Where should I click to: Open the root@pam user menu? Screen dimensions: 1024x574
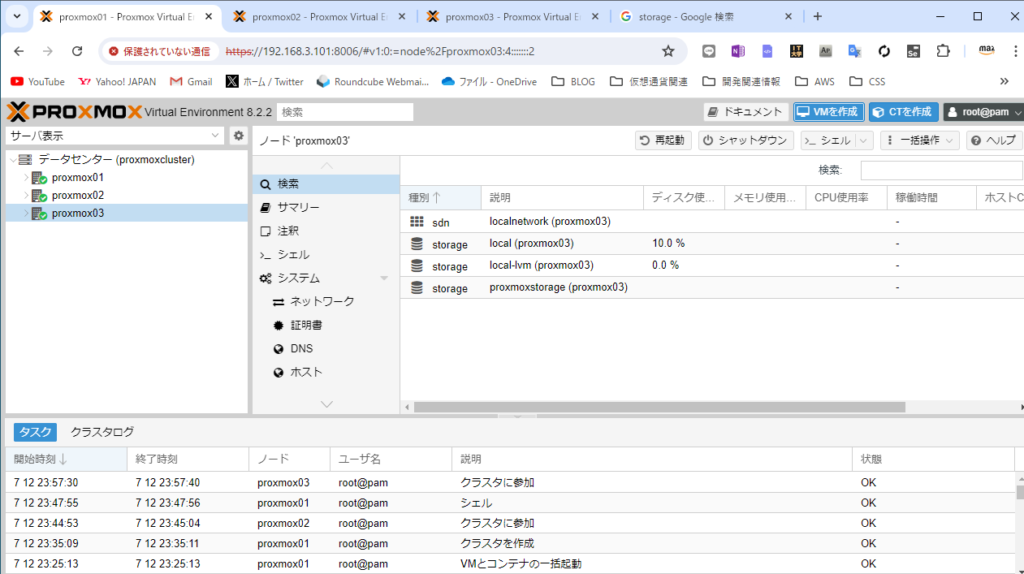point(984,112)
